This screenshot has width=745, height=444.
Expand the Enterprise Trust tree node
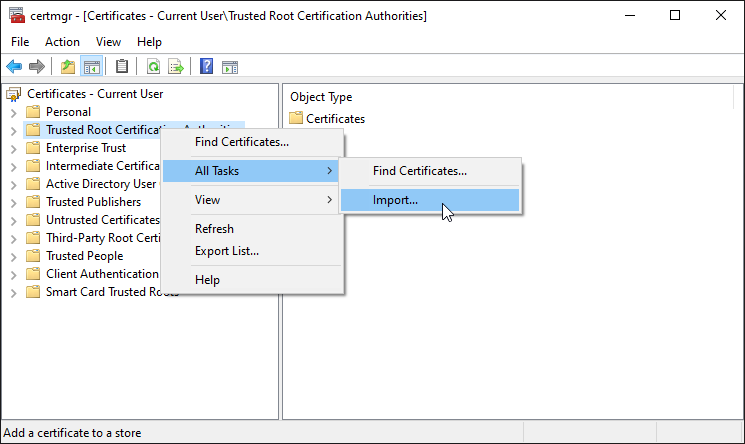coord(14,149)
